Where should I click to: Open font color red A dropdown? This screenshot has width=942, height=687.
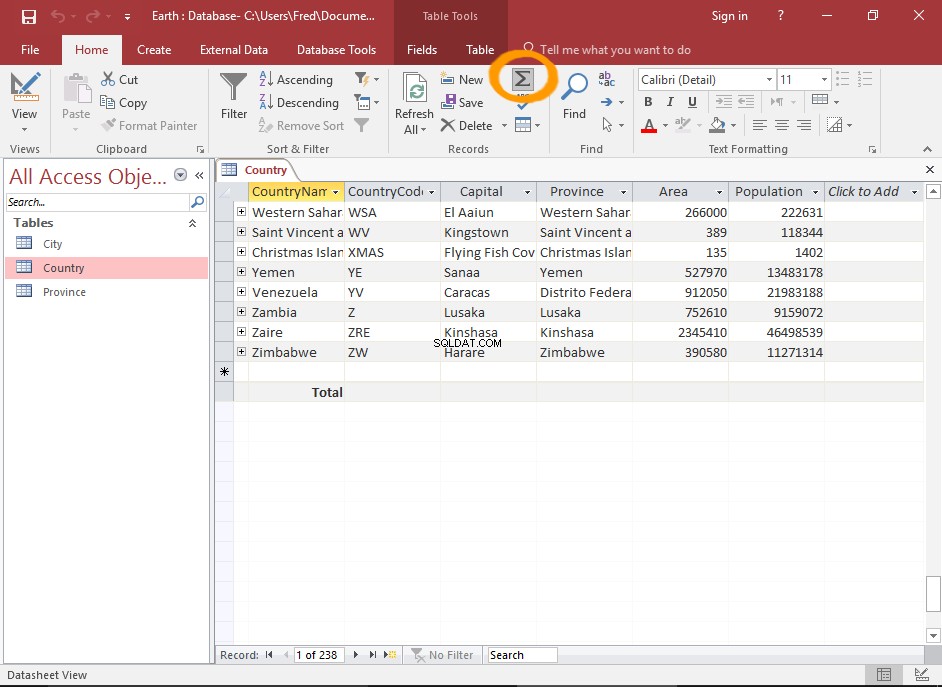click(665, 126)
